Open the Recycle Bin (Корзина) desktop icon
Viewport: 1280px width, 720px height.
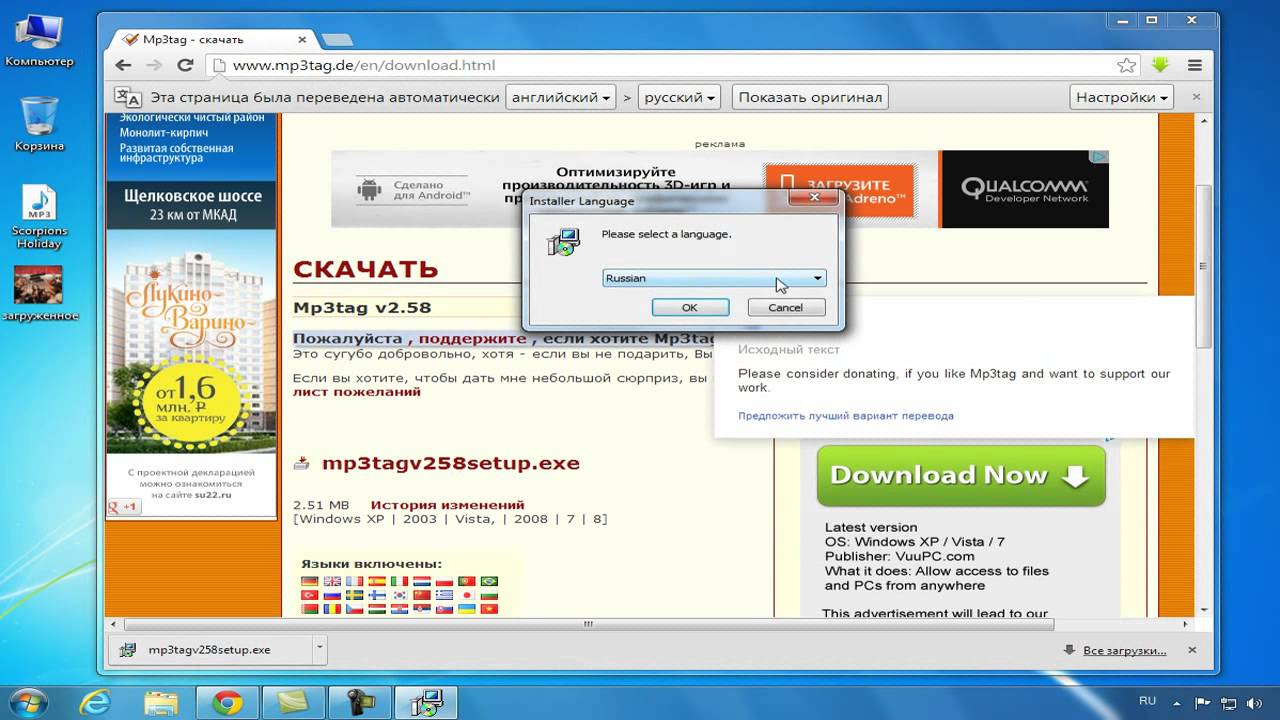(x=39, y=125)
